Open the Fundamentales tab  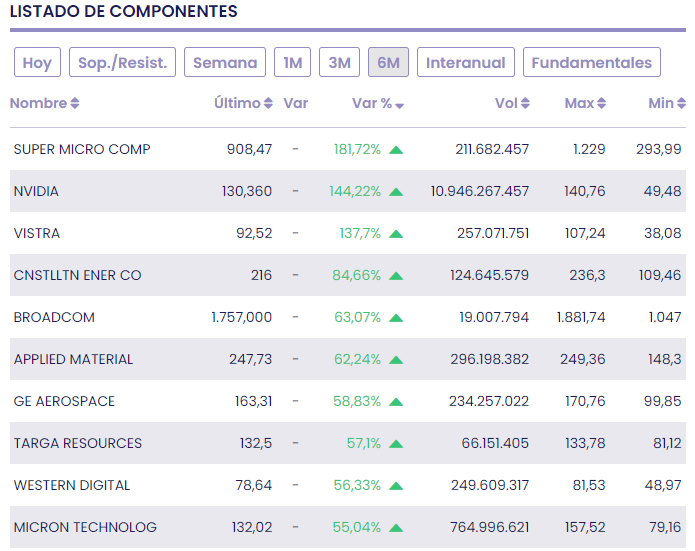(591, 63)
